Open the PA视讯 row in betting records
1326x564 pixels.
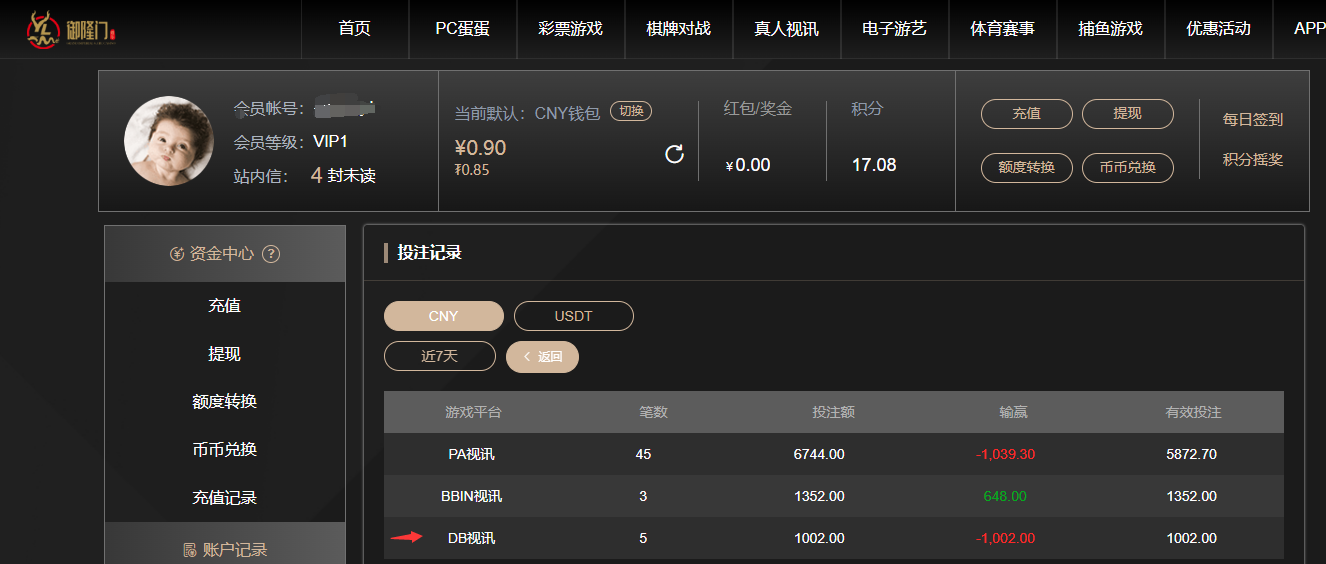coord(834,454)
